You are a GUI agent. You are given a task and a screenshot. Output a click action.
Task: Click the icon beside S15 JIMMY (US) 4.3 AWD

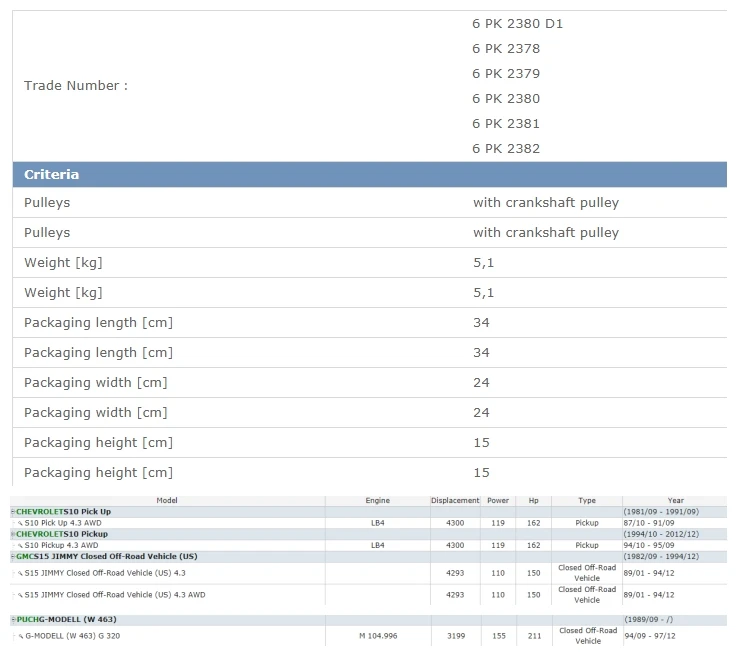tap(20, 595)
